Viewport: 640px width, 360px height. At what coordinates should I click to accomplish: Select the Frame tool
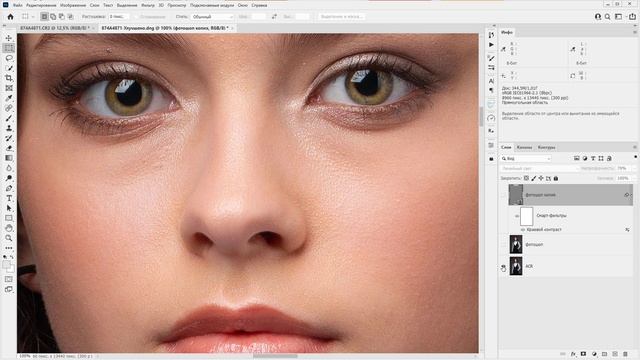pos(9,88)
